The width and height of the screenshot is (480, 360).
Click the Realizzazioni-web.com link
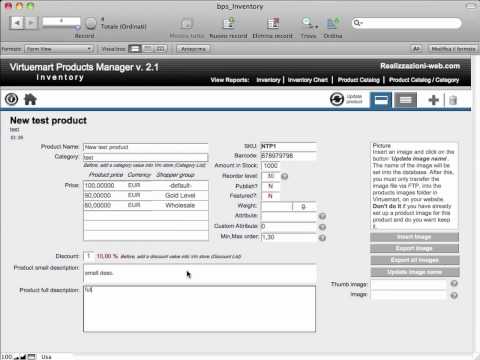click(x=420, y=66)
